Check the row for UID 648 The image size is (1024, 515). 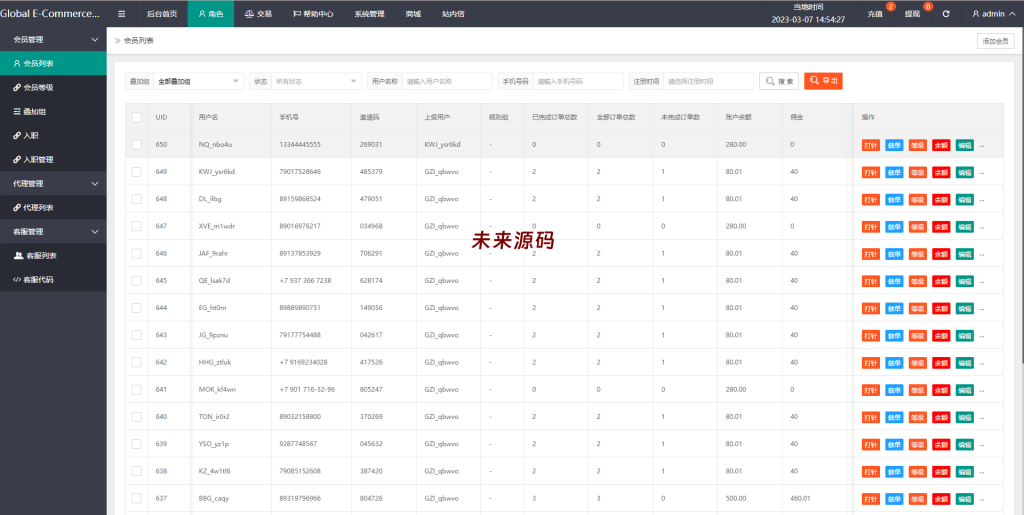point(136,199)
